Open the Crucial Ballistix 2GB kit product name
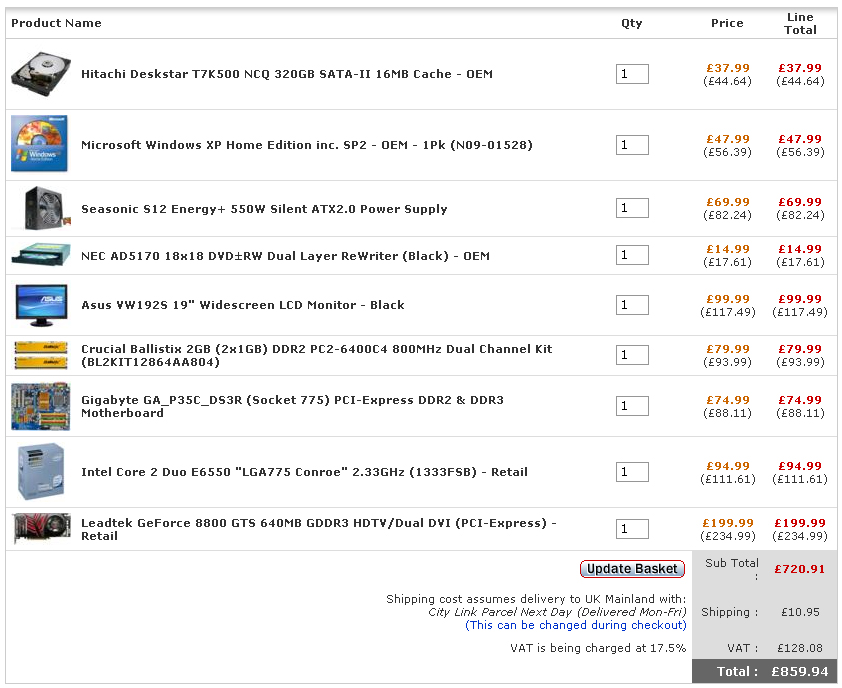The width and height of the screenshot is (842, 688). [x=317, y=356]
